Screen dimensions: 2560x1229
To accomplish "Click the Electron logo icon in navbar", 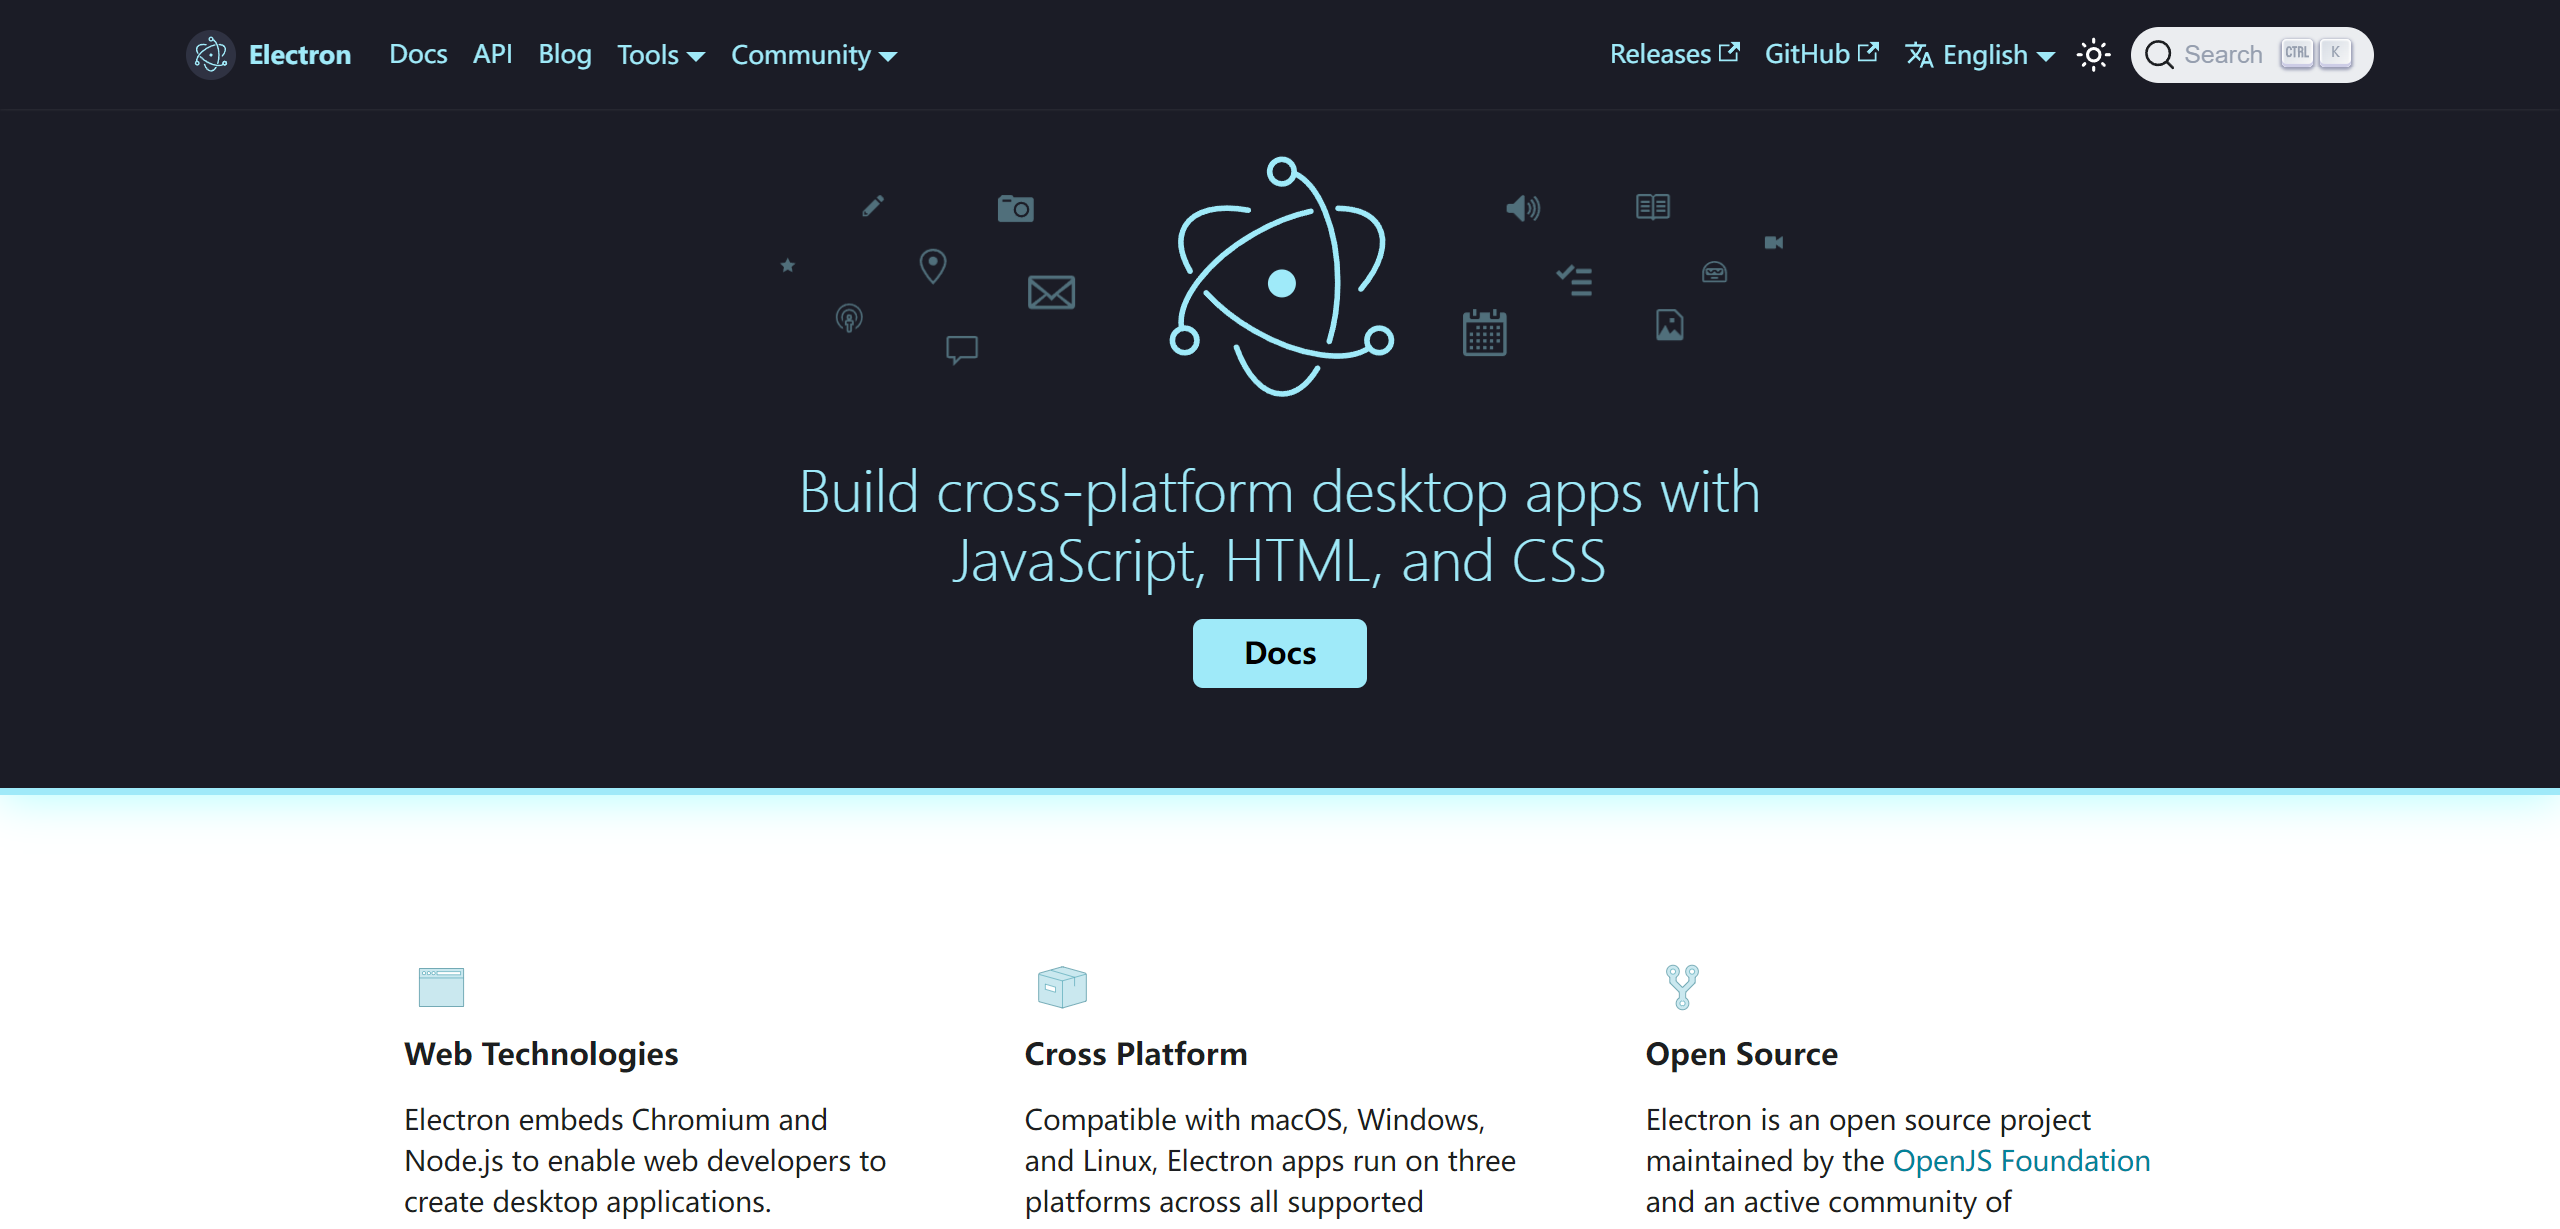I will (211, 54).
